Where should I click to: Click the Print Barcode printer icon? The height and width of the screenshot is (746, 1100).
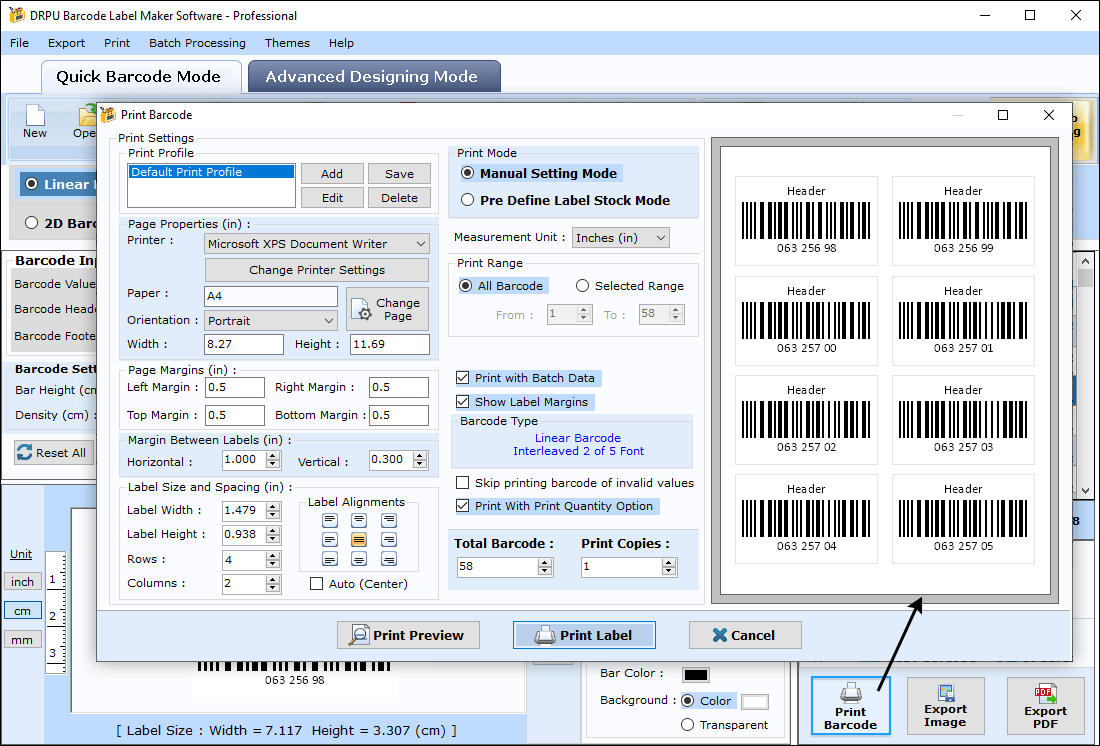tap(850, 692)
